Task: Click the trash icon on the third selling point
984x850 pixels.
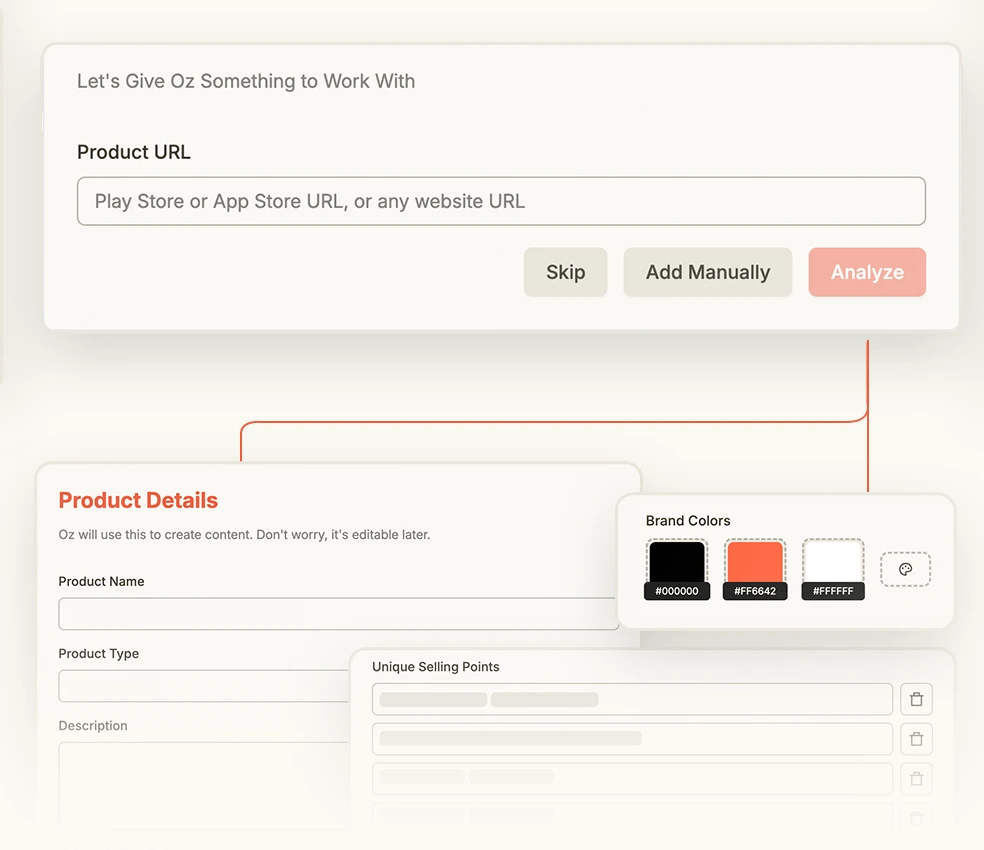Action: pyautogui.click(x=916, y=779)
